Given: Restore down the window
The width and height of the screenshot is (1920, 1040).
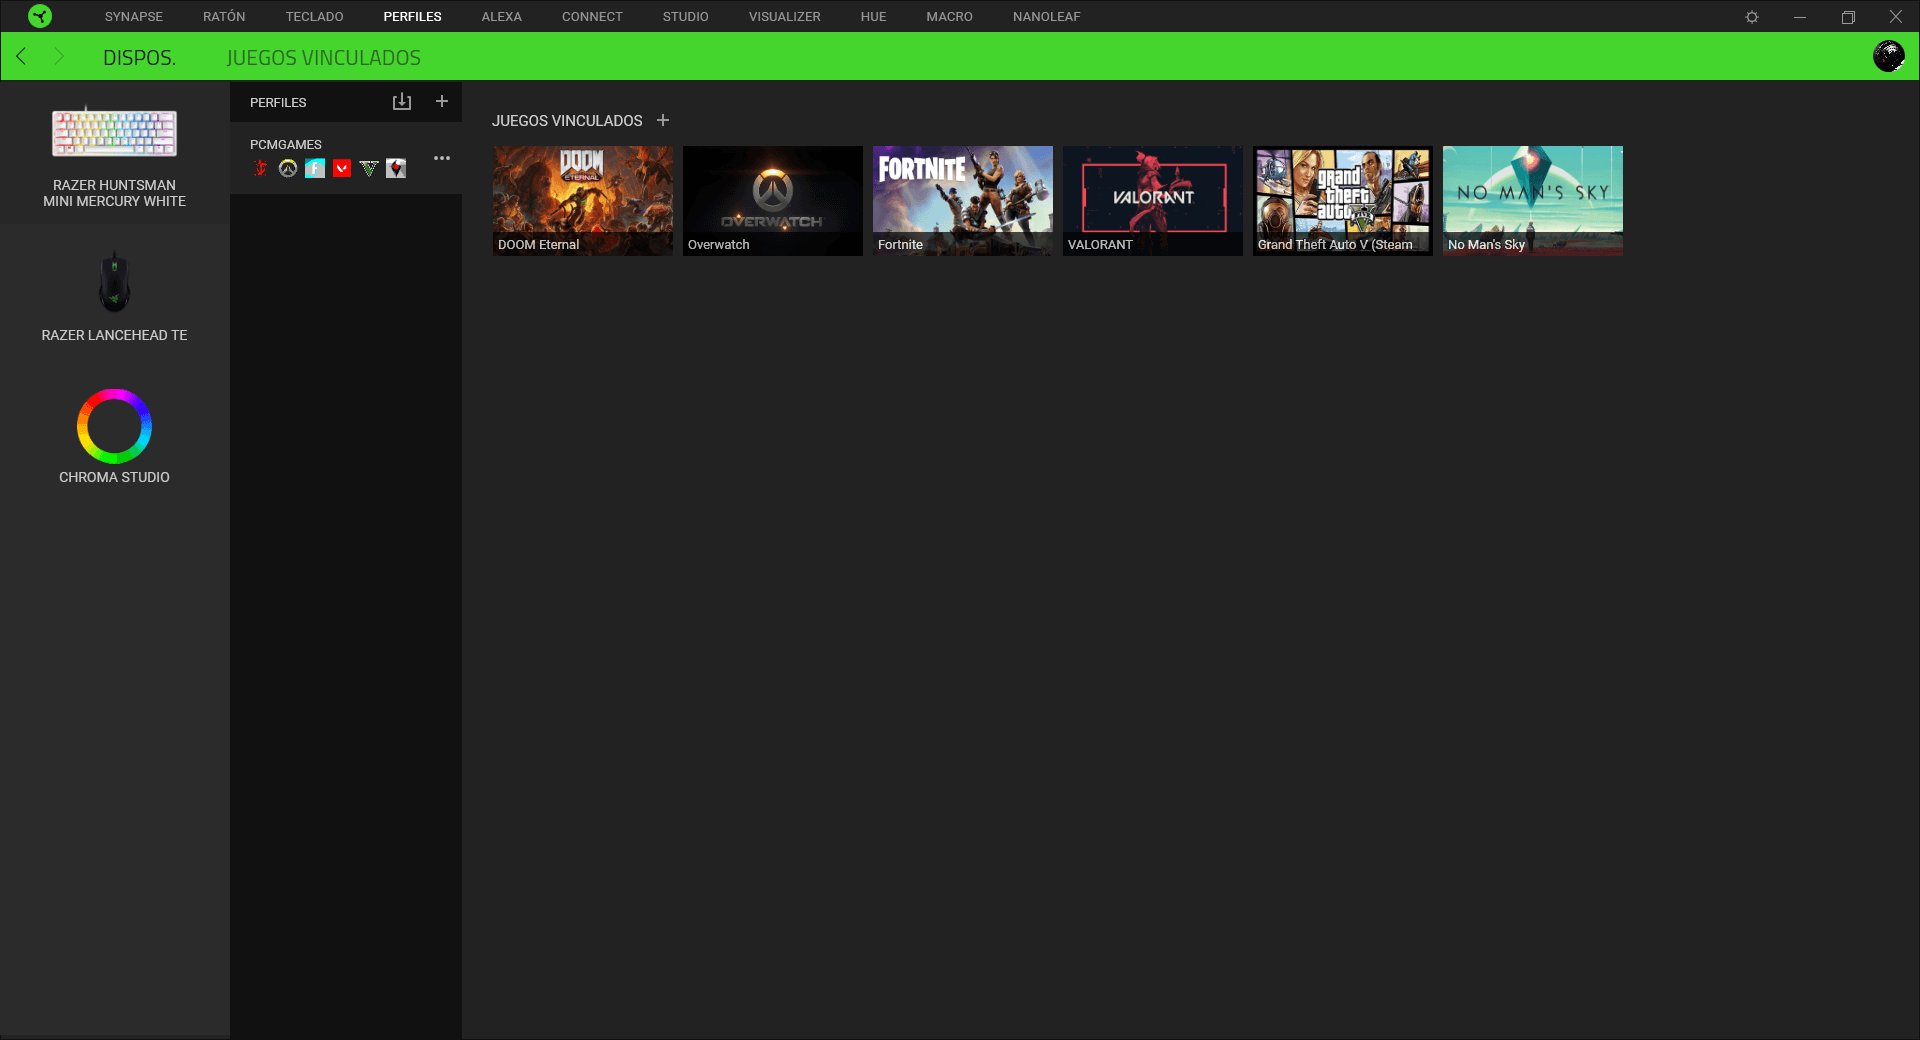Looking at the screenshot, I should pos(1848,17).
